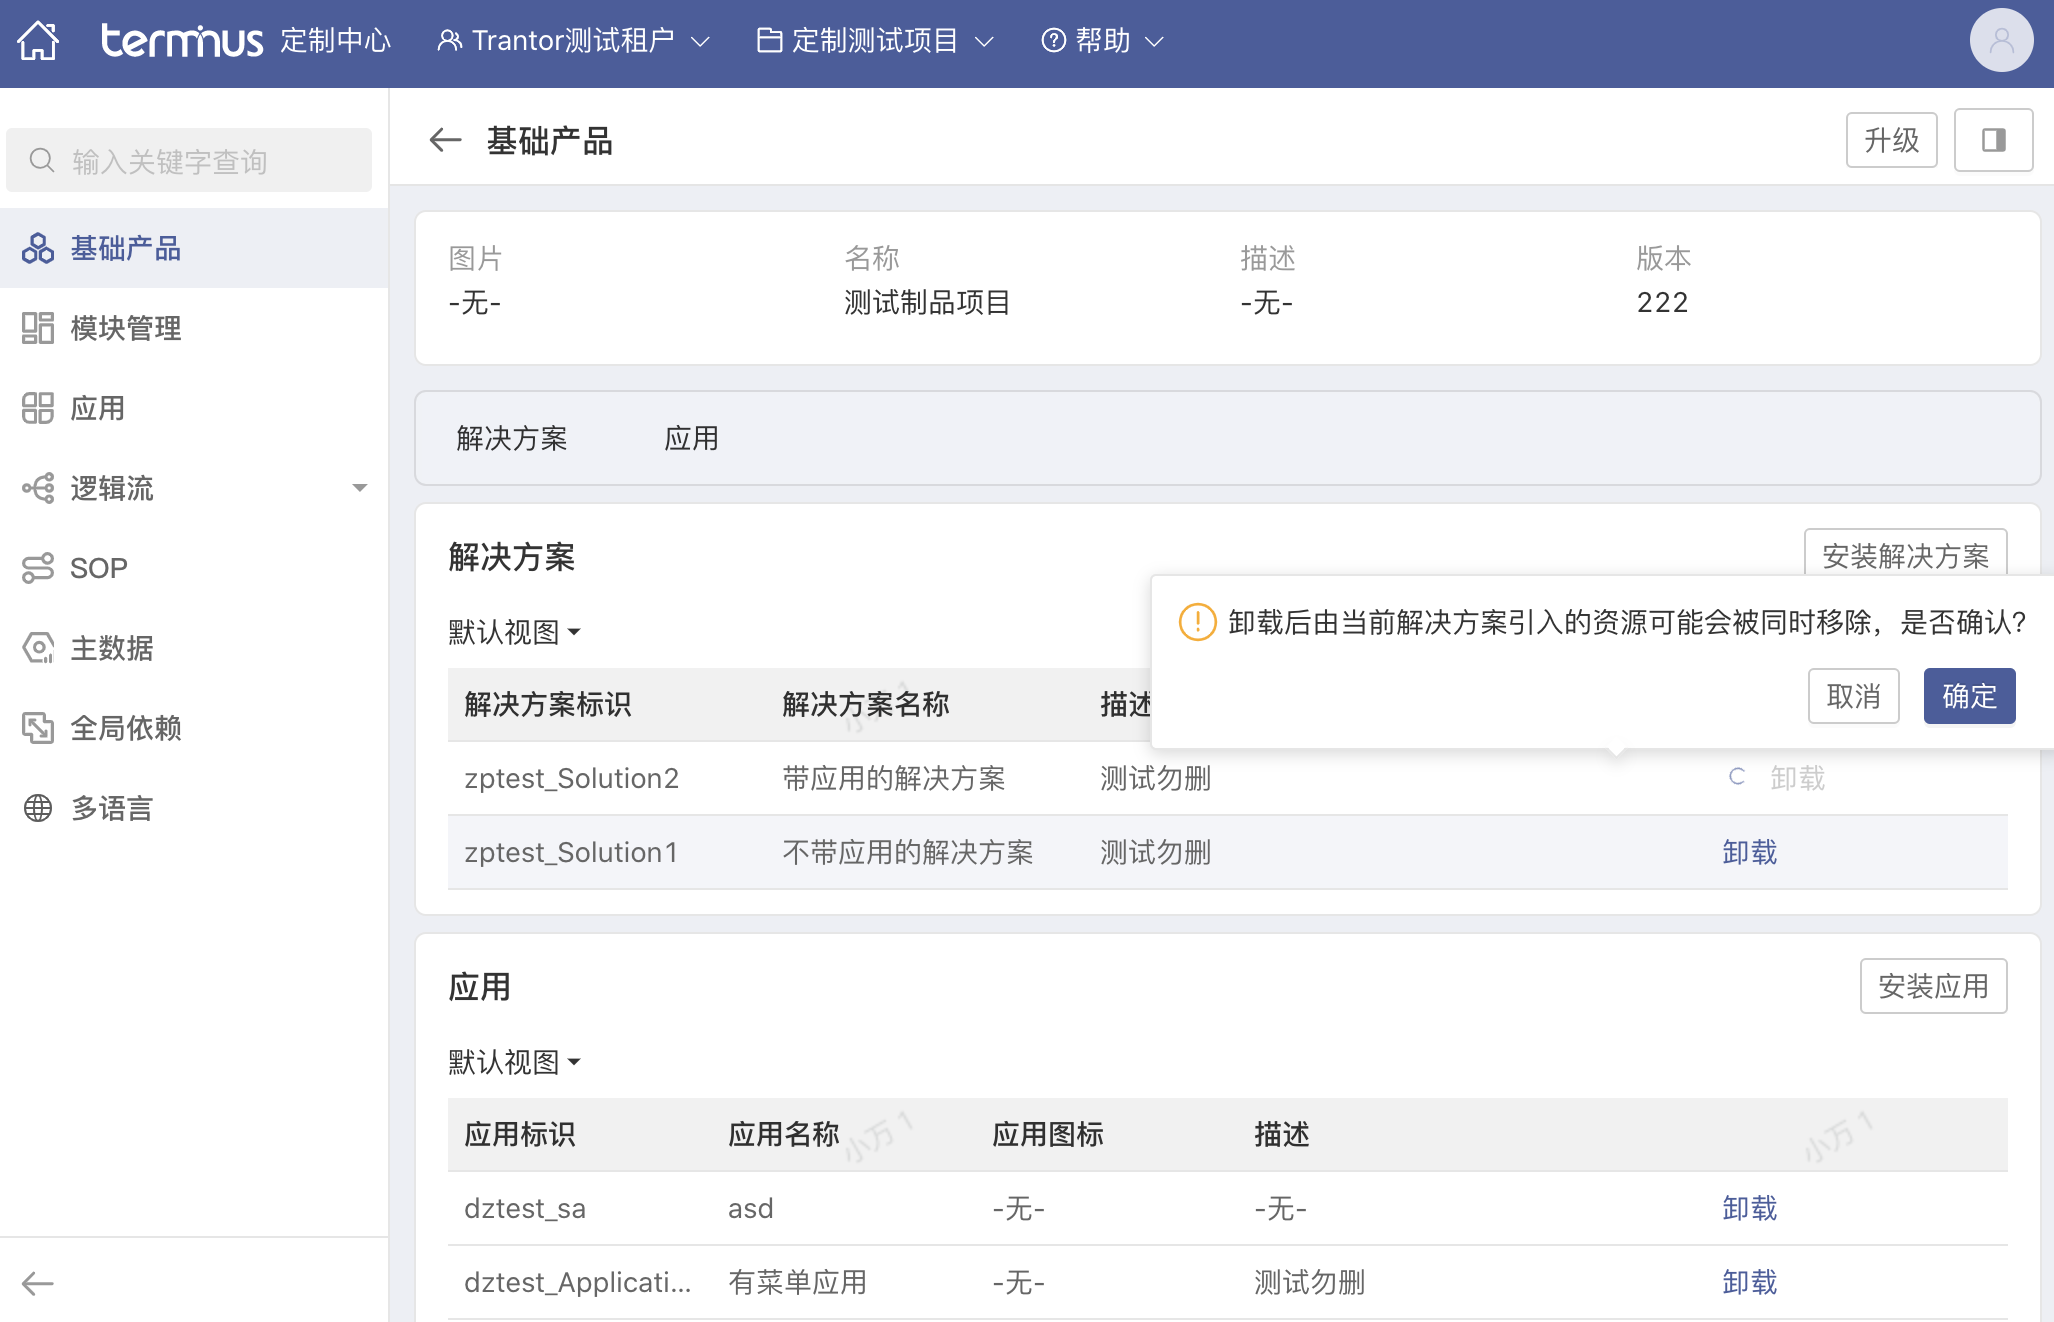Click the asd application name cell
This screenshot has width=2054, height=1322.
[x=750, y=1208]
